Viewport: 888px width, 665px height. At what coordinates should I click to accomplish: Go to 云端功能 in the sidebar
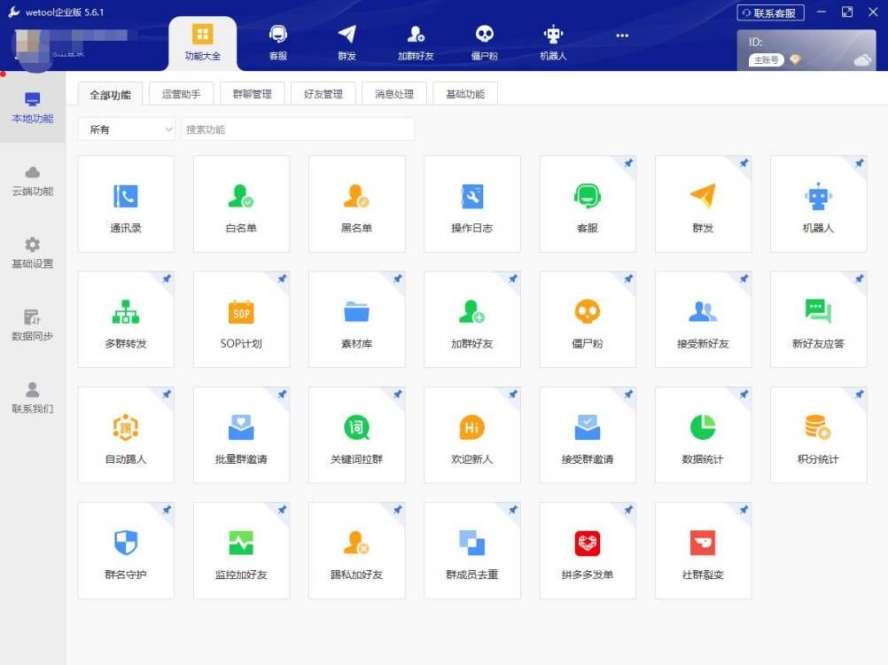pos(32,180)
